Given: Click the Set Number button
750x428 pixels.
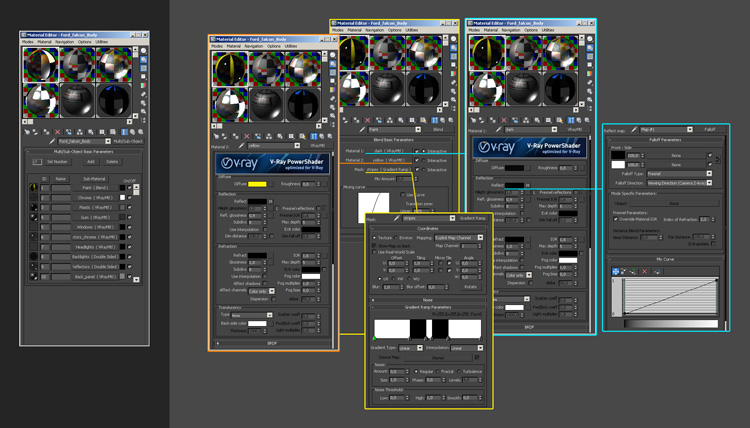Looking at the screenshot, I should pyautogui.click(x=56, y=161).
